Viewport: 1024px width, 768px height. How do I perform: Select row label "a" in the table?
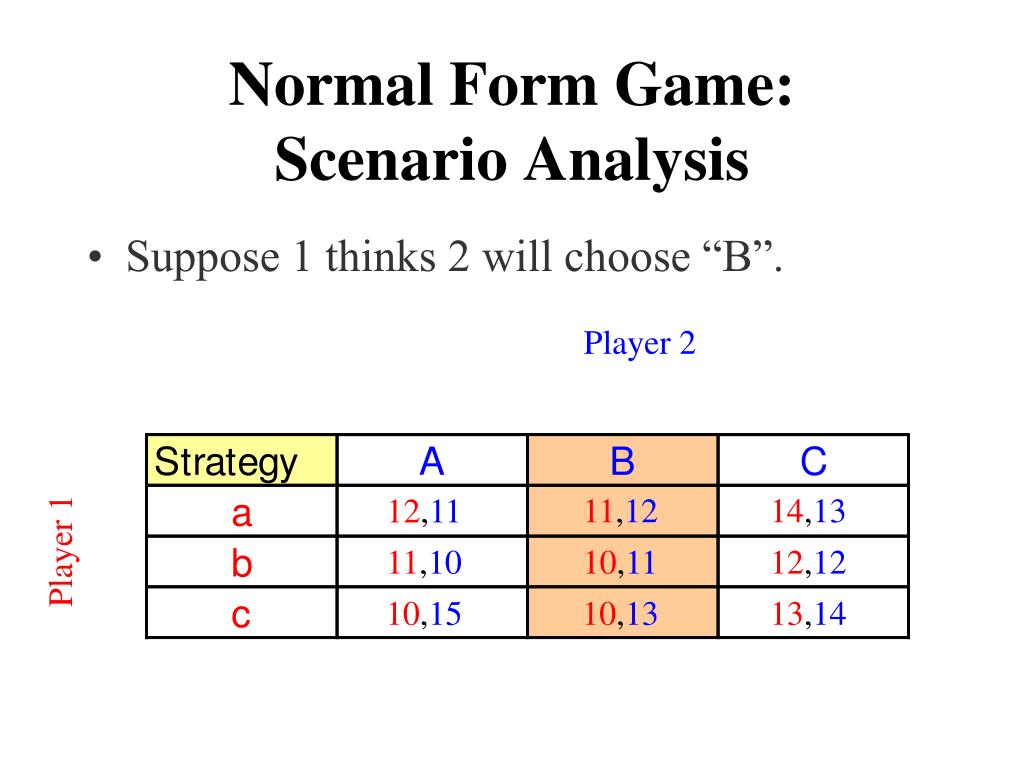[x=241, y=513]
